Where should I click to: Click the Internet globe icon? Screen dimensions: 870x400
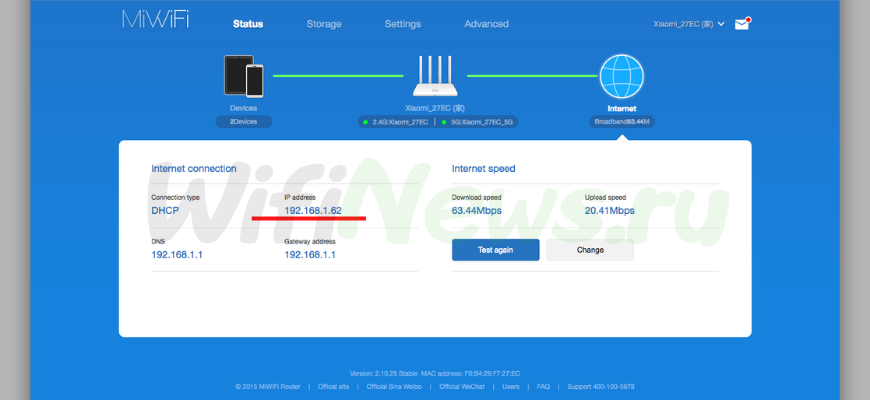(x=622, y=76)
